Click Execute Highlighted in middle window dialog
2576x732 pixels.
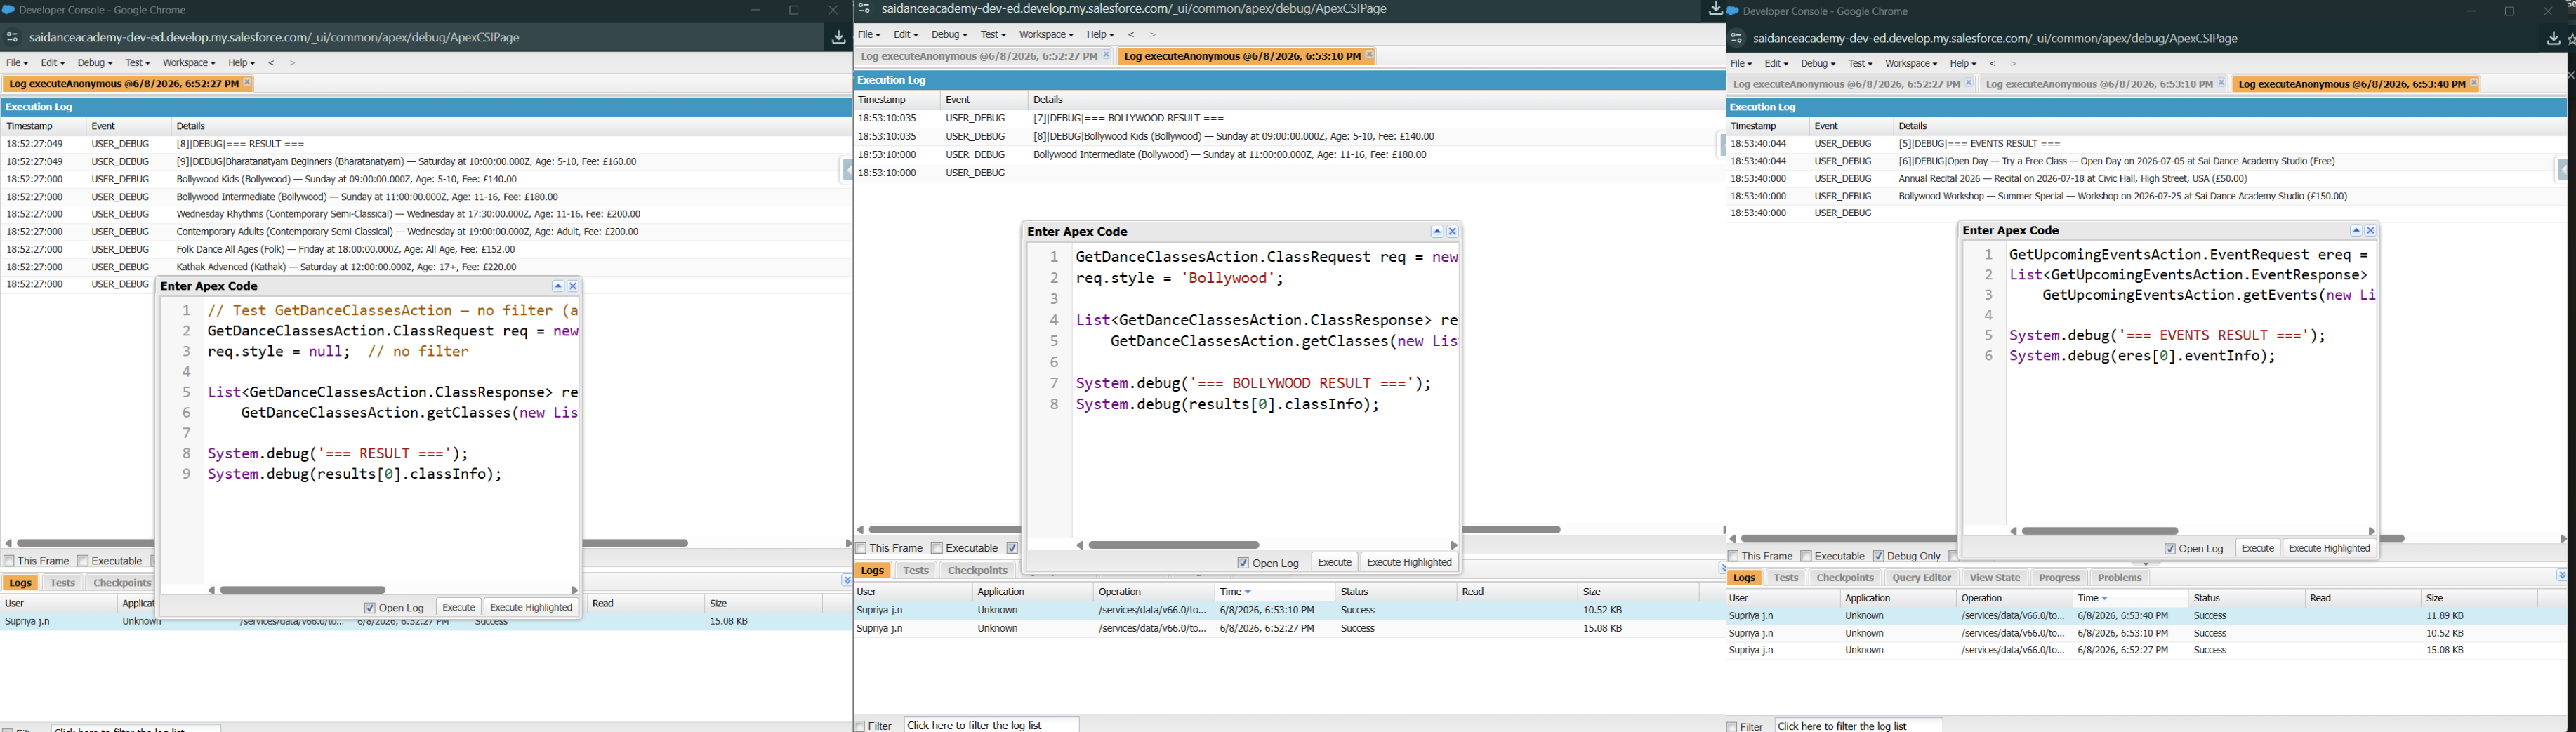1409,563
